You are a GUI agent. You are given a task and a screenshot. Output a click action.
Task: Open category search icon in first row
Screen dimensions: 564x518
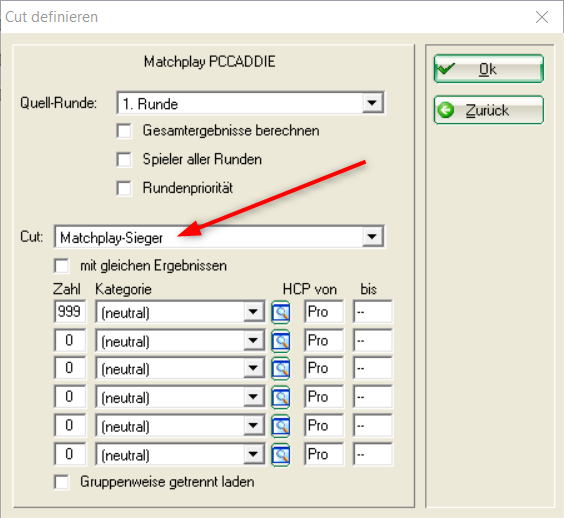(281, 312)
